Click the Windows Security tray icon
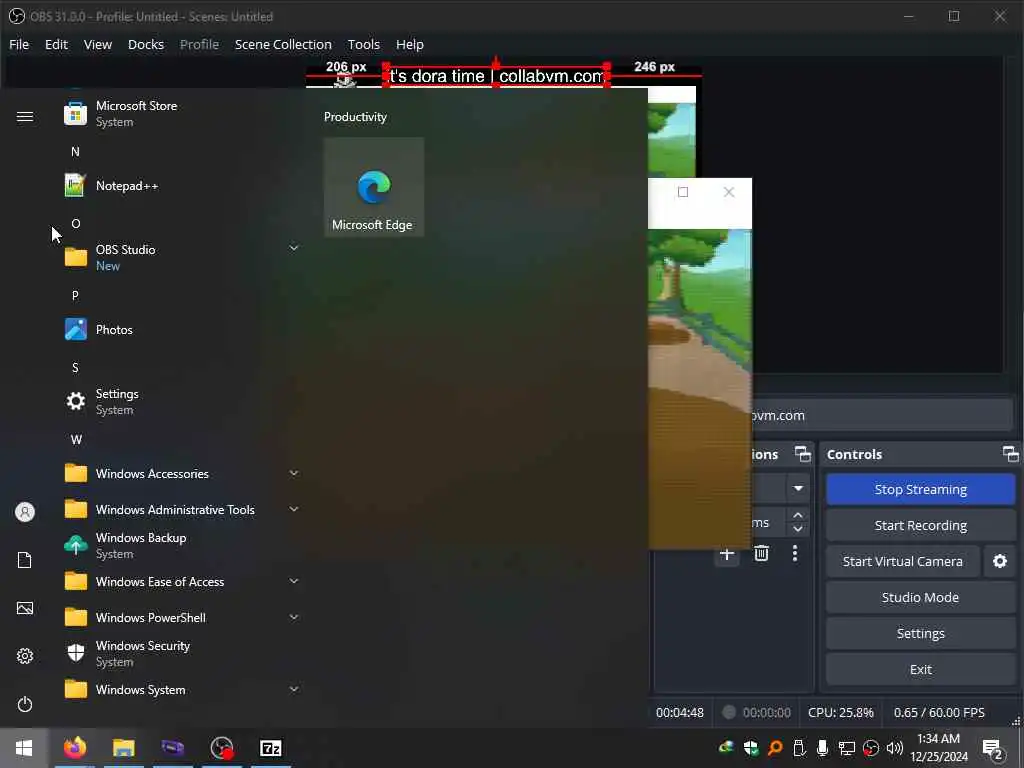 pyautogui.click(x=751, y=748)
